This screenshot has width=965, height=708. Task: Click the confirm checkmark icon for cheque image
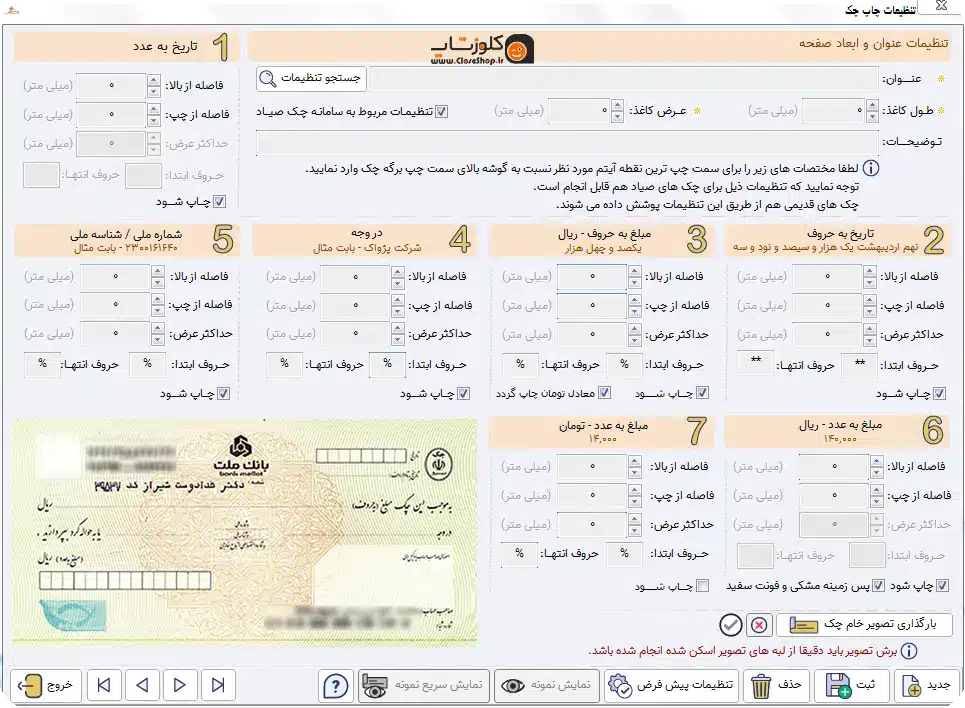pos(731,625)
